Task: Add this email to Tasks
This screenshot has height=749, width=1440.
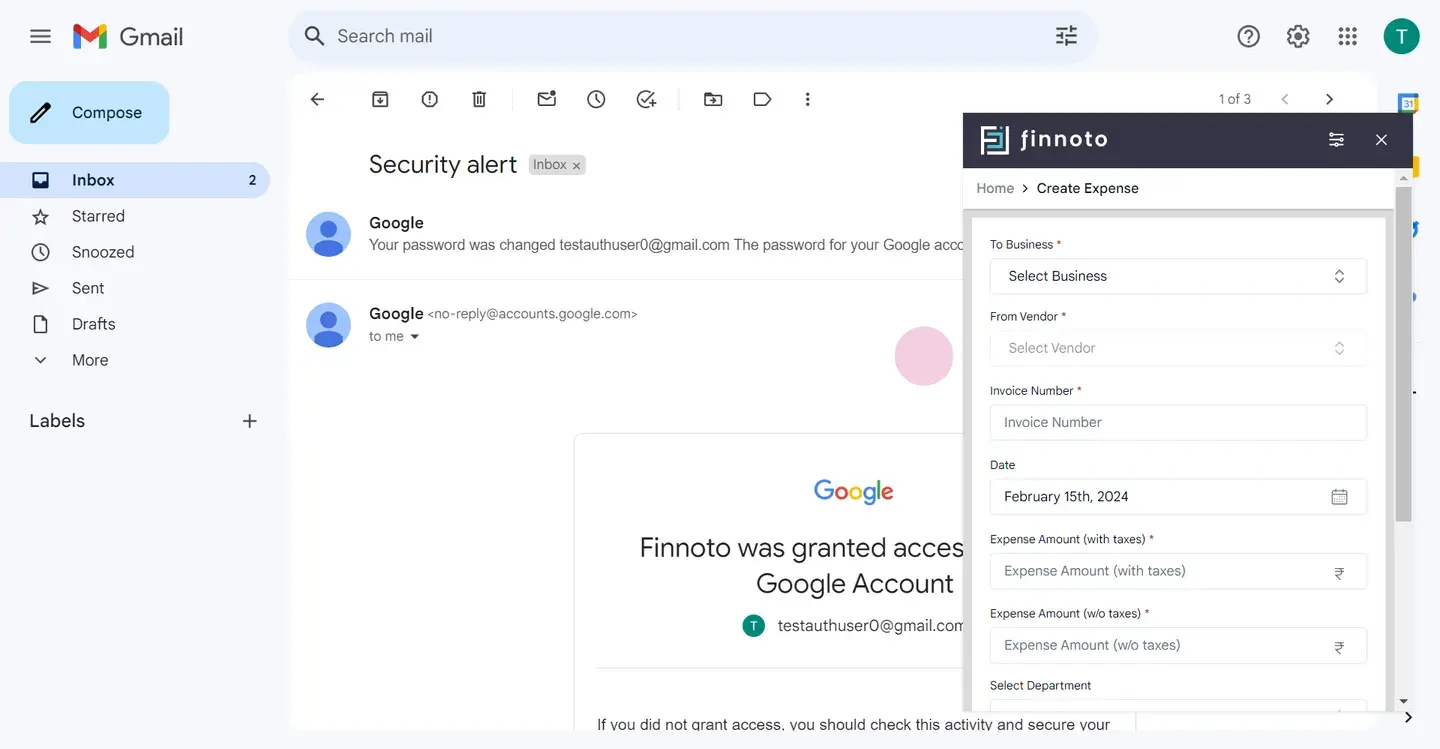Action: (646, 99)
